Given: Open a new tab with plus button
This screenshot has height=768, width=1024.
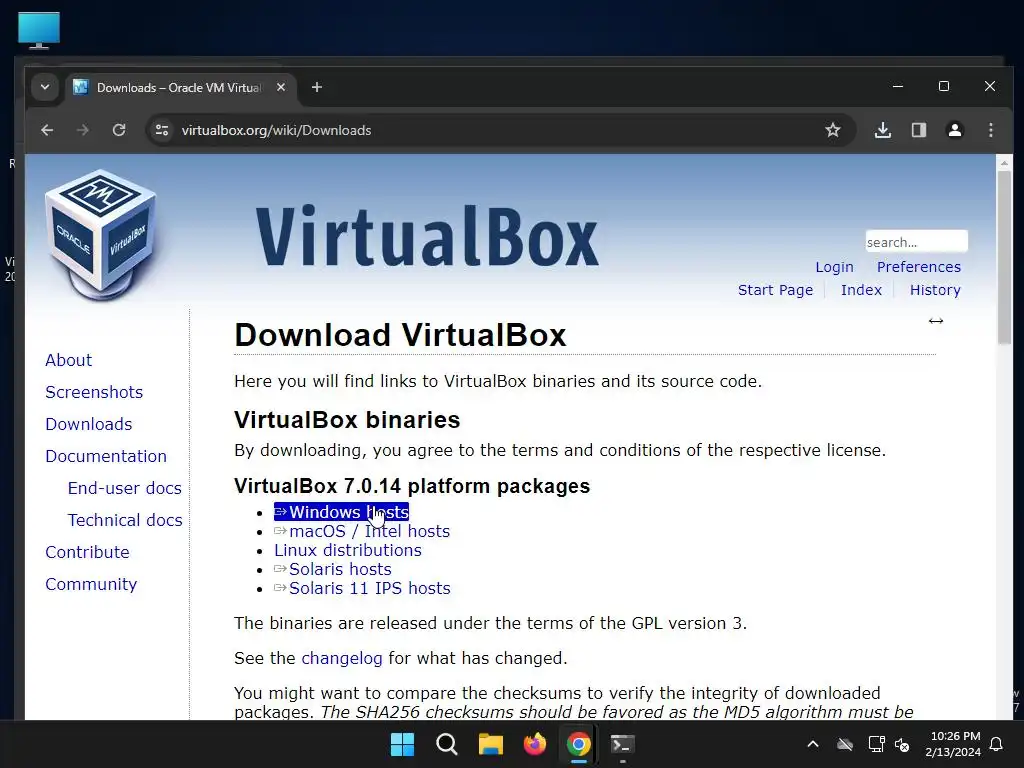Looking at the screenshot, I should point(317,87).
